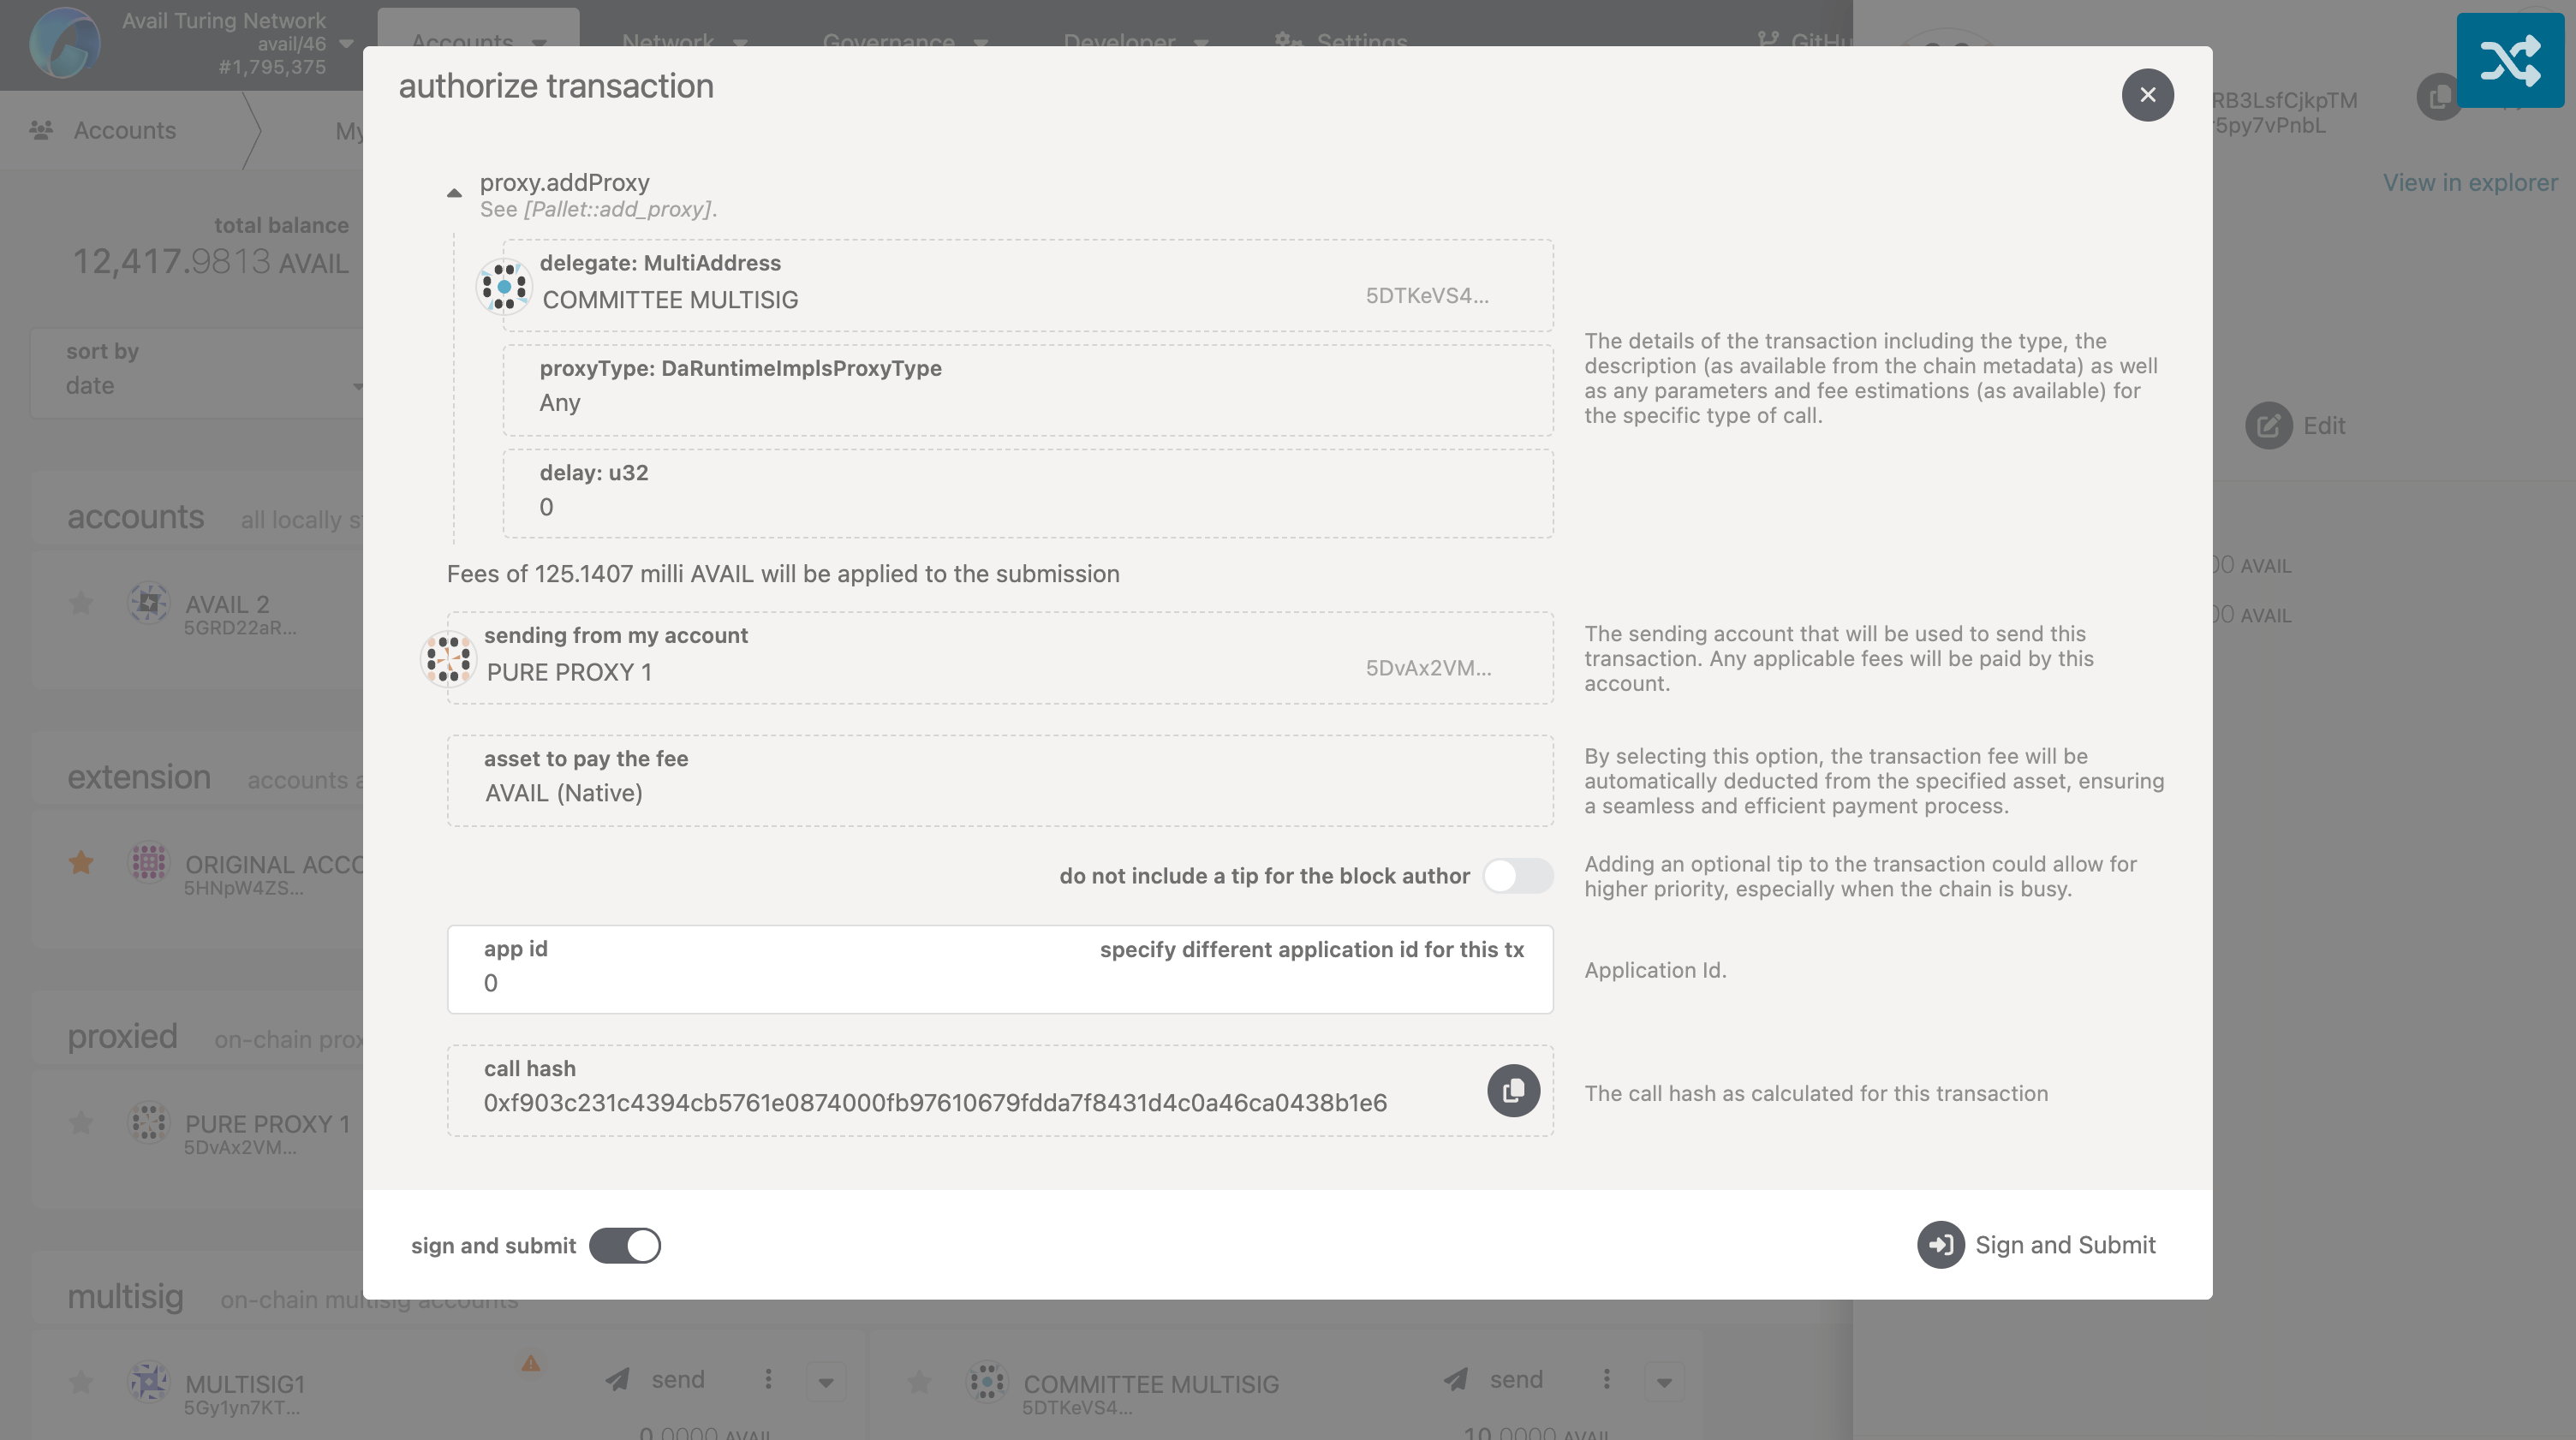Expand the avail/46 network selector
2576x1440 pixels.
click(x=346, y=44)
